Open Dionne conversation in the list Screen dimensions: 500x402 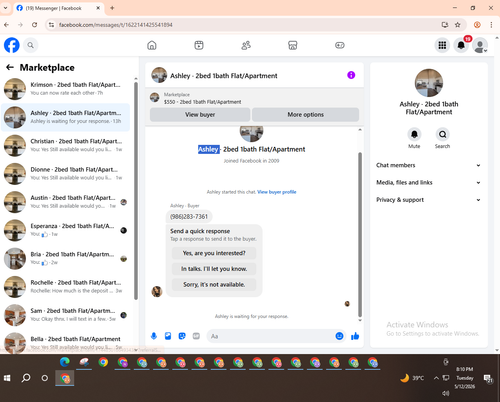click(66, 174)
